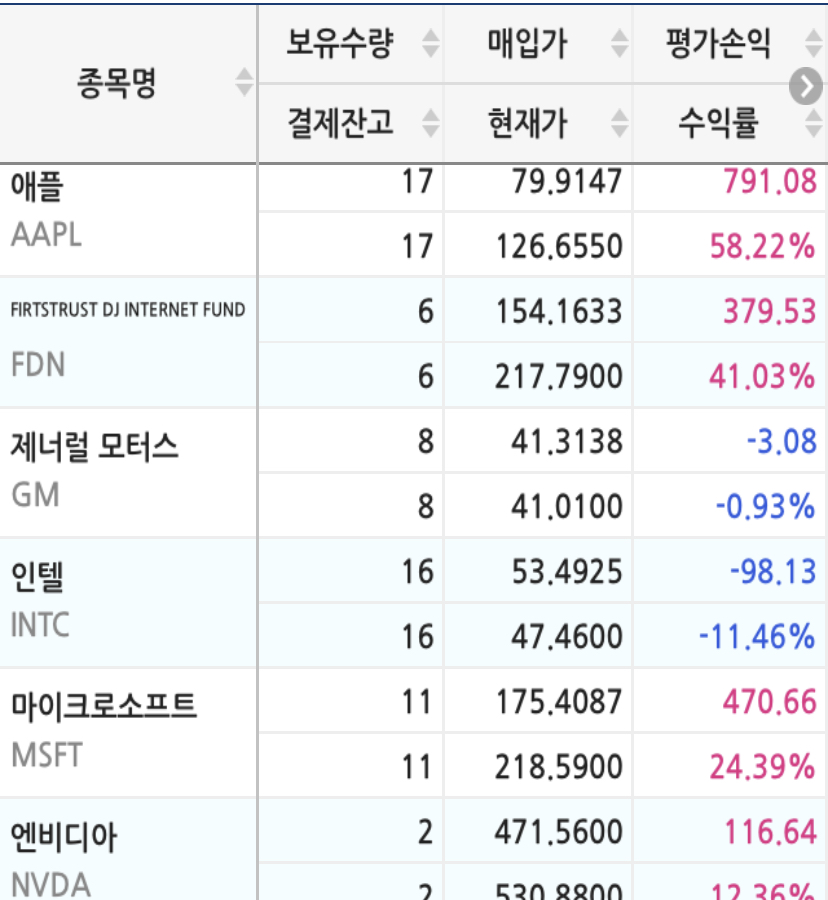Click Apple's 791.08 valuation gain
This screenshot has width=828, height=900.
[x=763, y=182]
